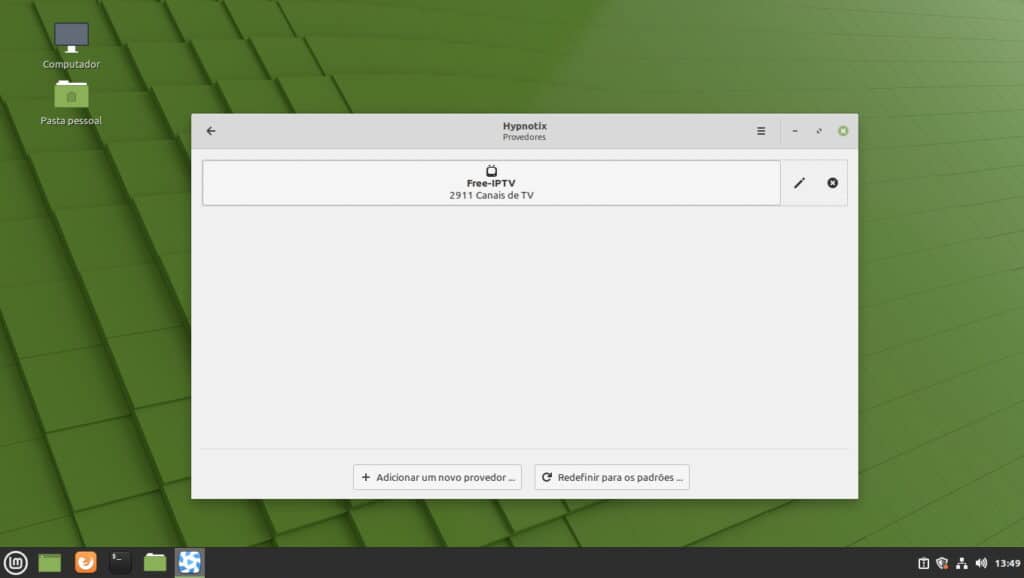Open the update manager shield tray icon
Image resolution: width=1024 pixels, height=578 pixels.
point(942,563)
